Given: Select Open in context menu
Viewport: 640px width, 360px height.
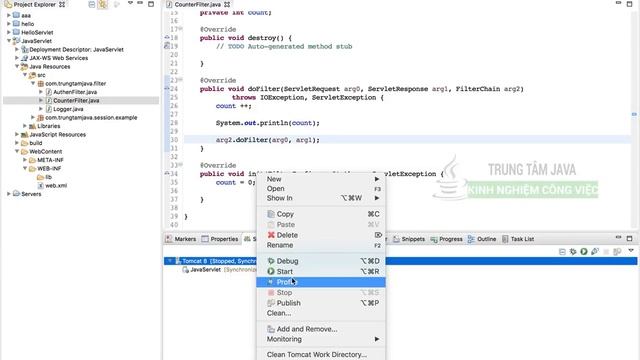Looking at the screenshot, I should coord(321,189).
